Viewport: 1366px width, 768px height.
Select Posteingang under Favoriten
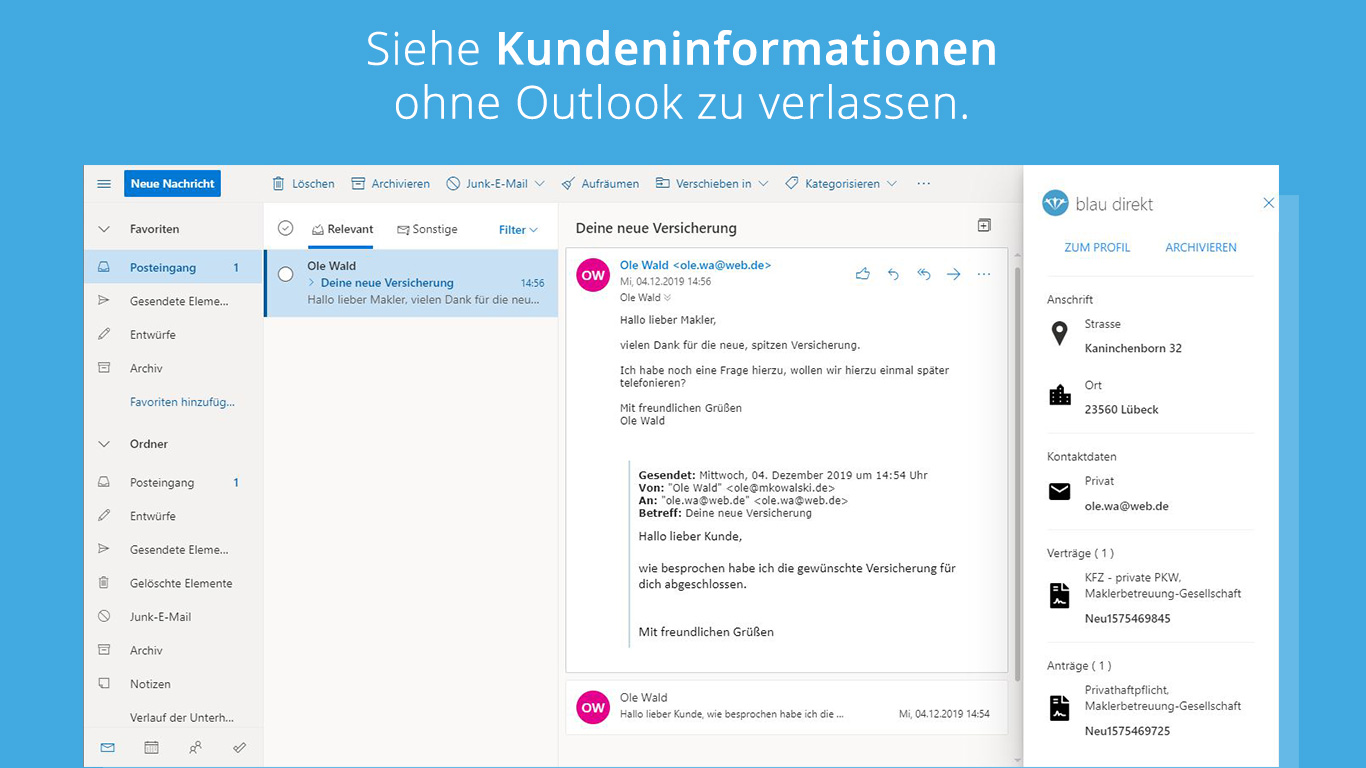tap(173, 268)
